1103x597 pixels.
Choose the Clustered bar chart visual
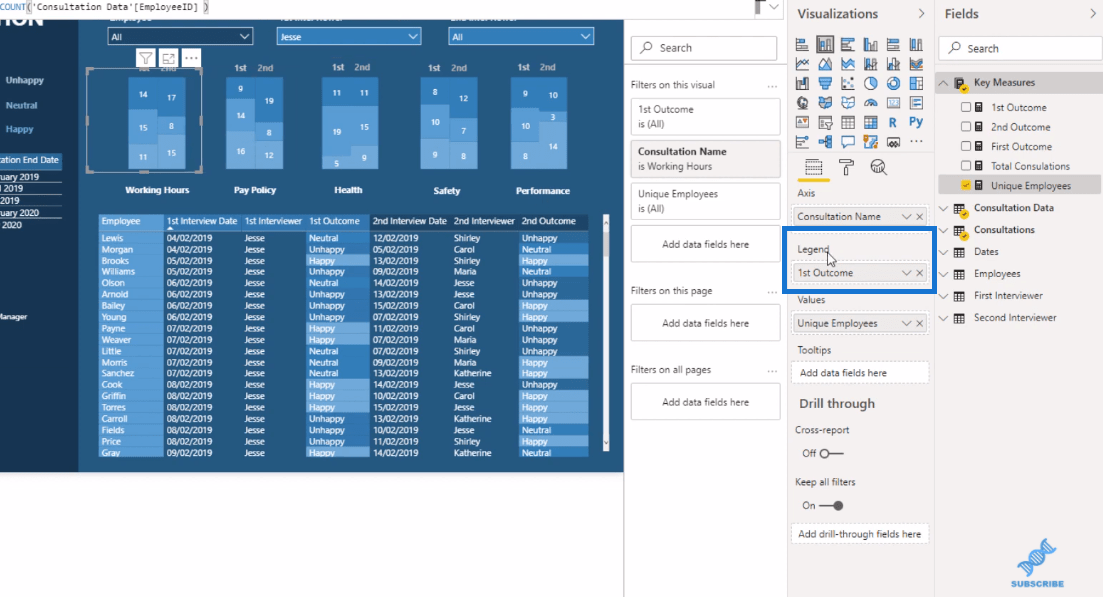point(848,45)
